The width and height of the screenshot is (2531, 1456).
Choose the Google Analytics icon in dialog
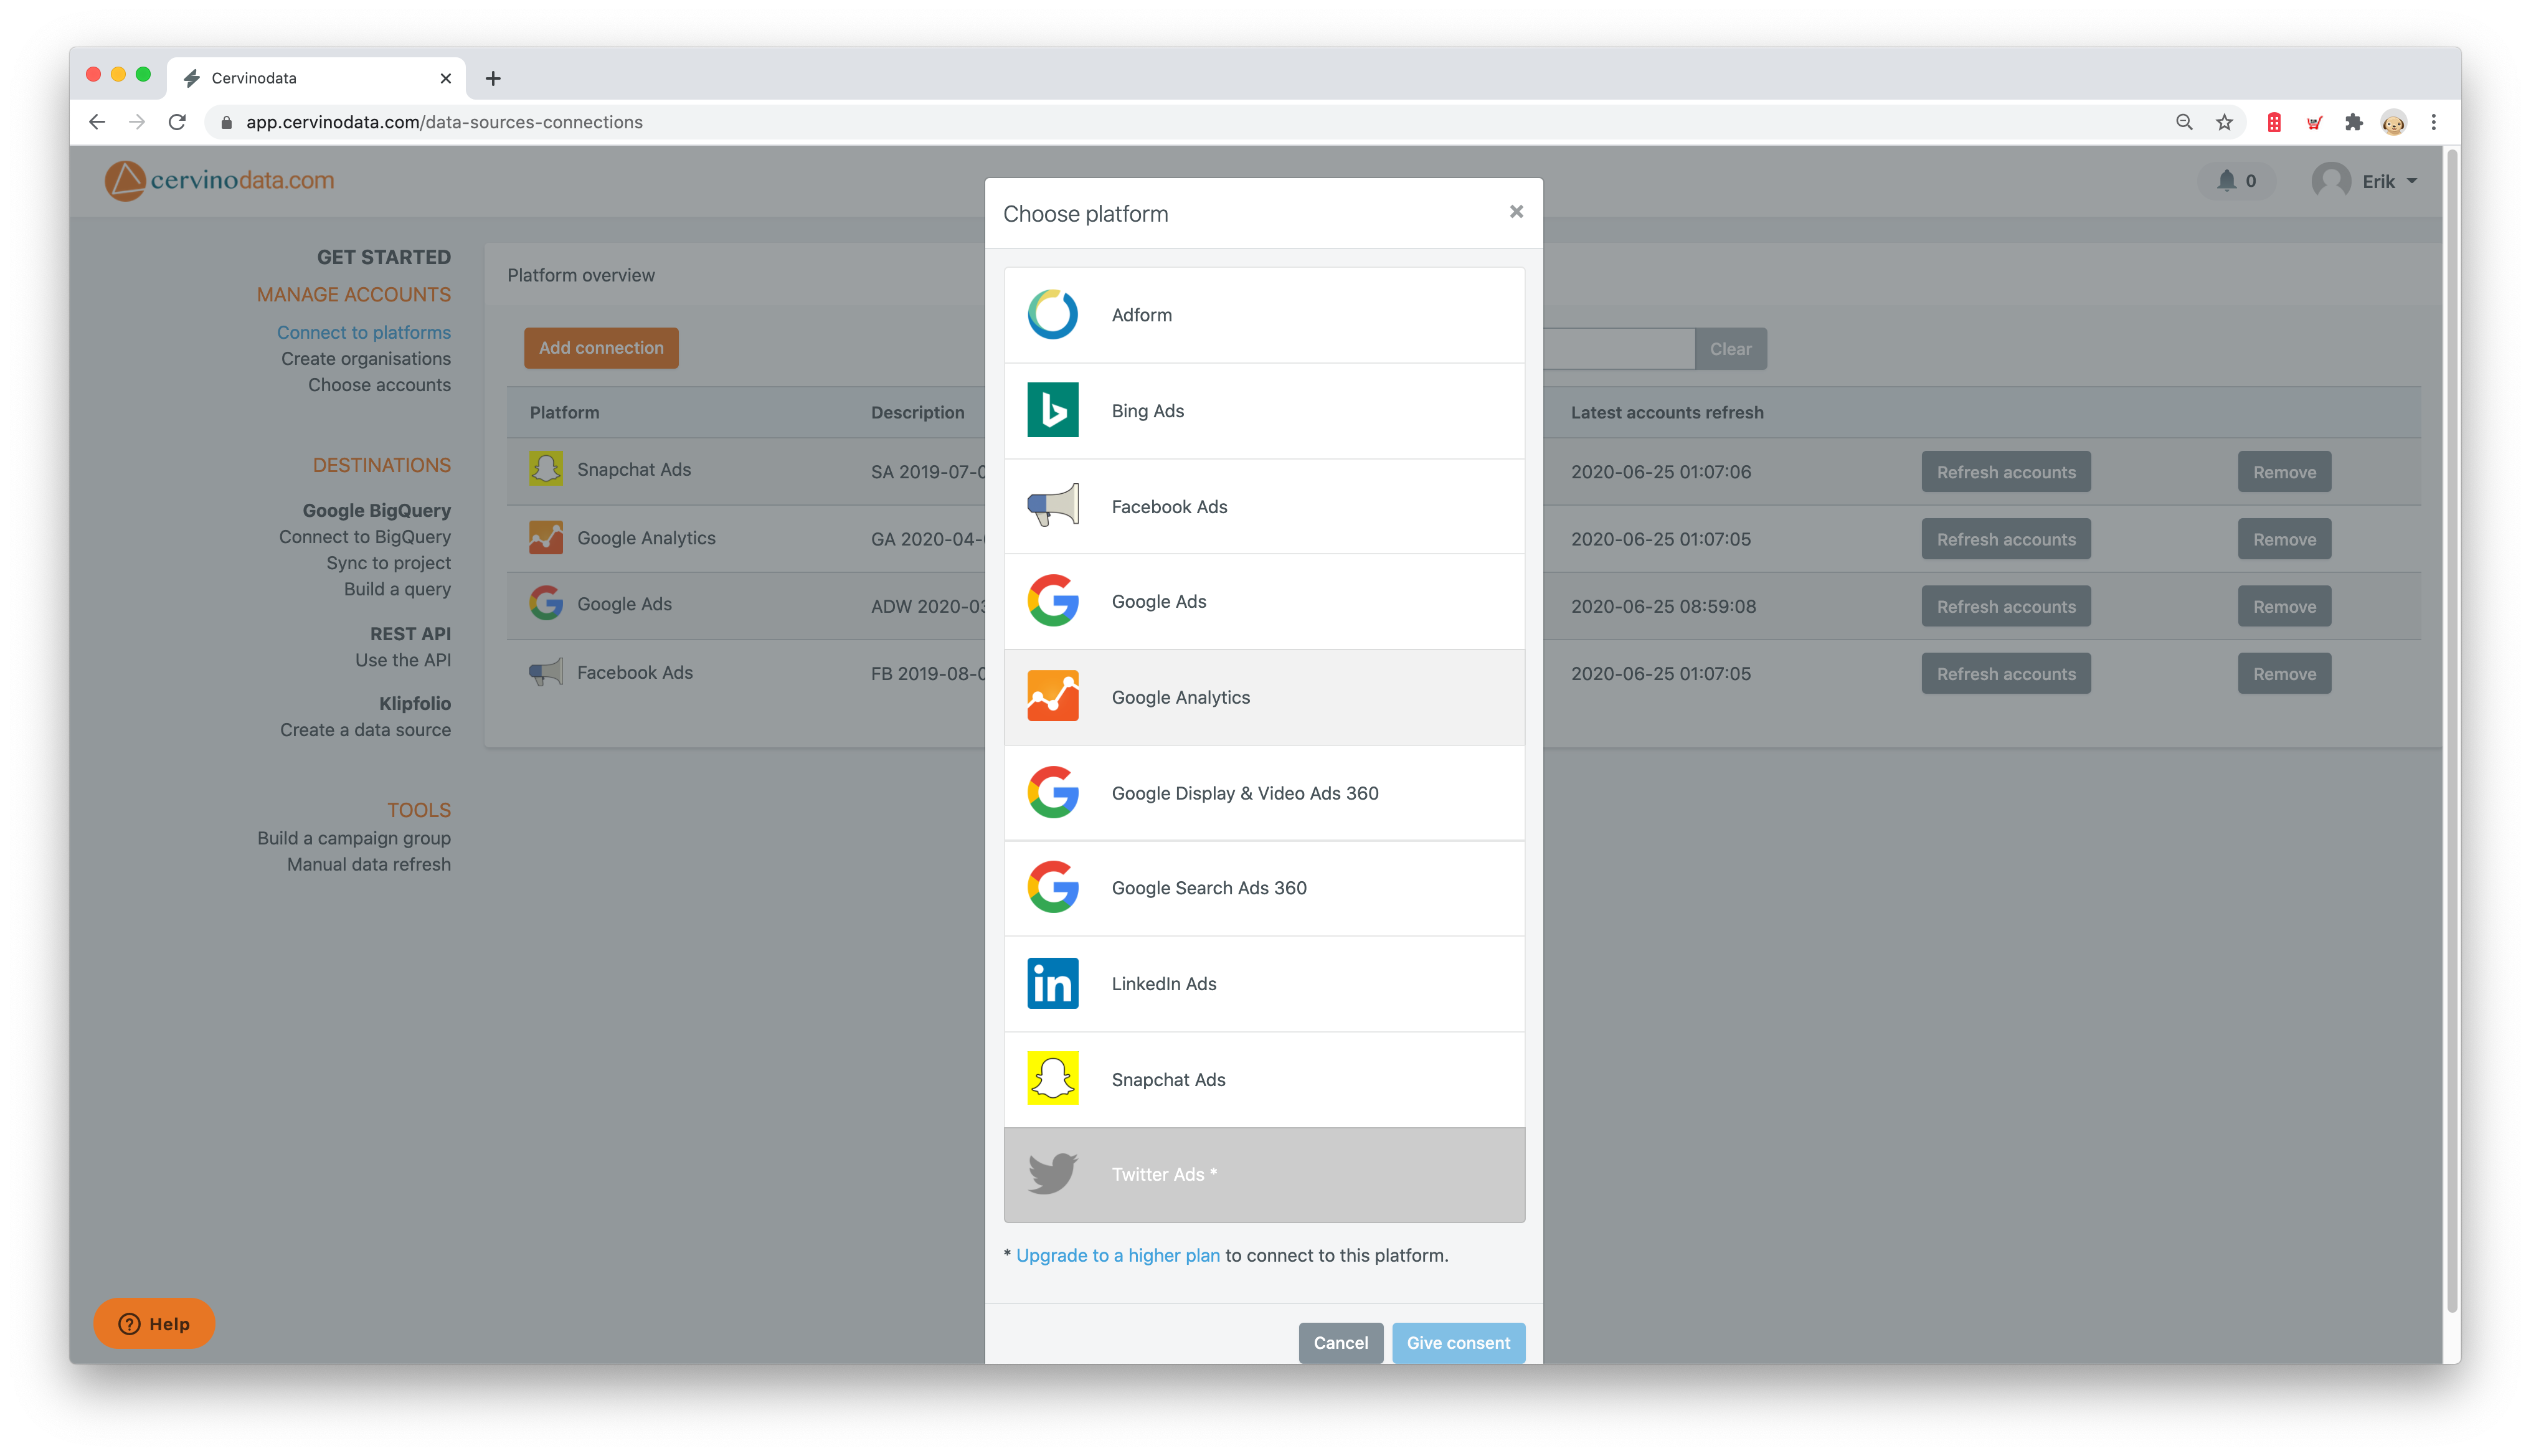coord(1052,697)
